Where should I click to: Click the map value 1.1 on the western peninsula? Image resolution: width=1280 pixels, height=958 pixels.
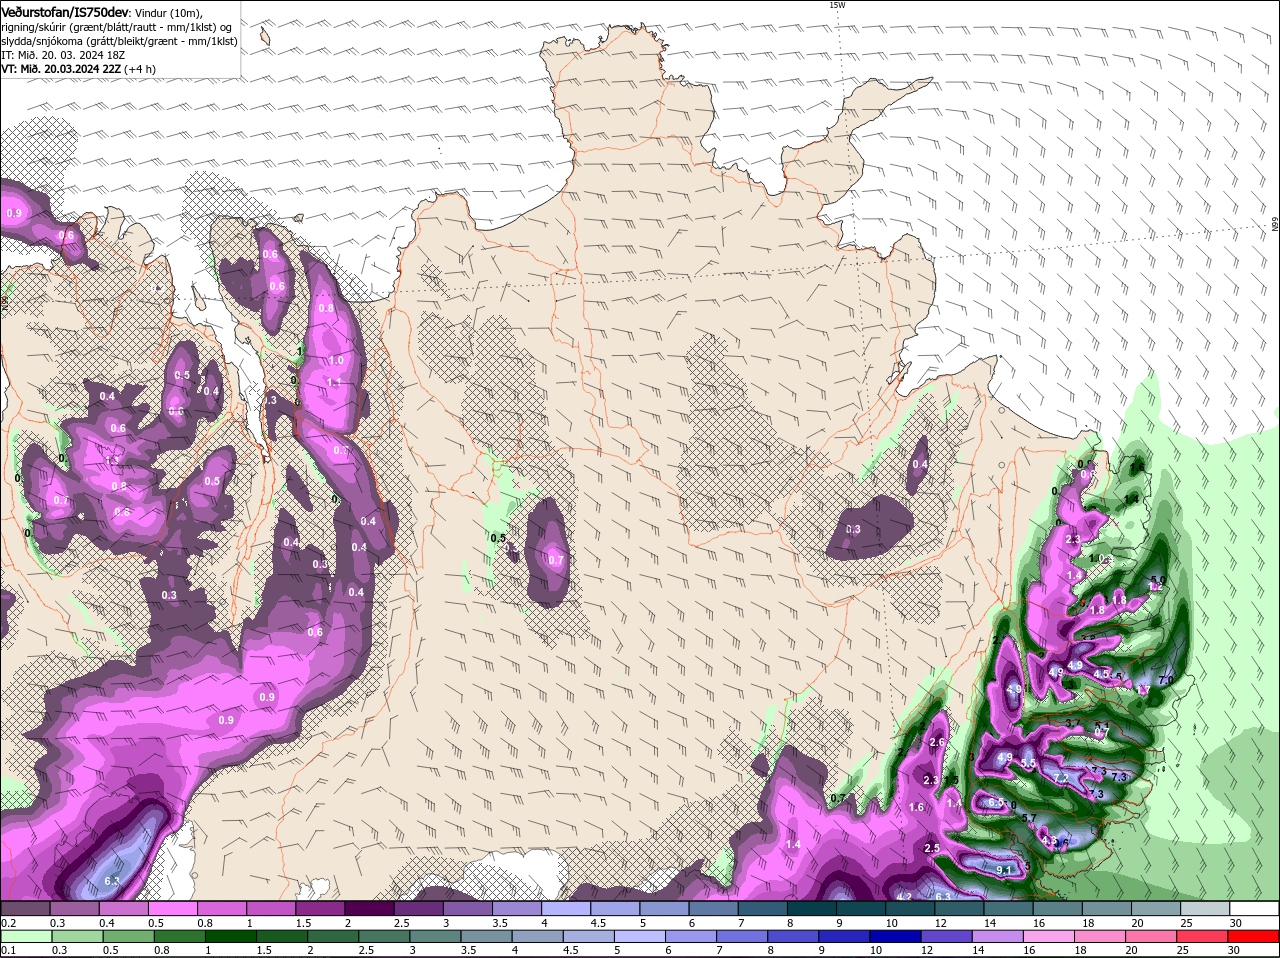334,381
